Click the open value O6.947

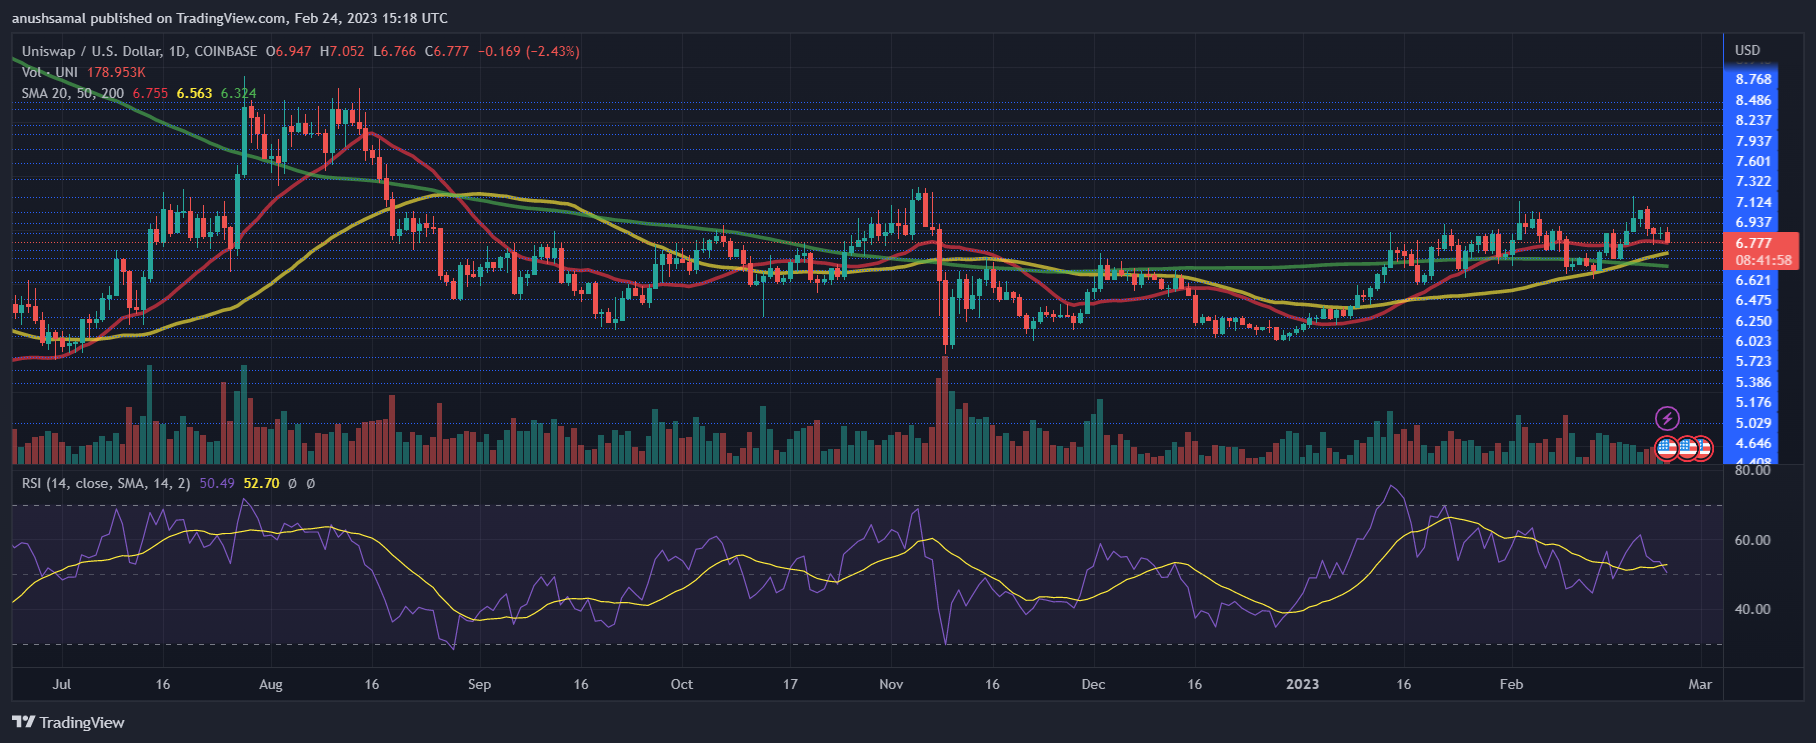click(288, 51)
